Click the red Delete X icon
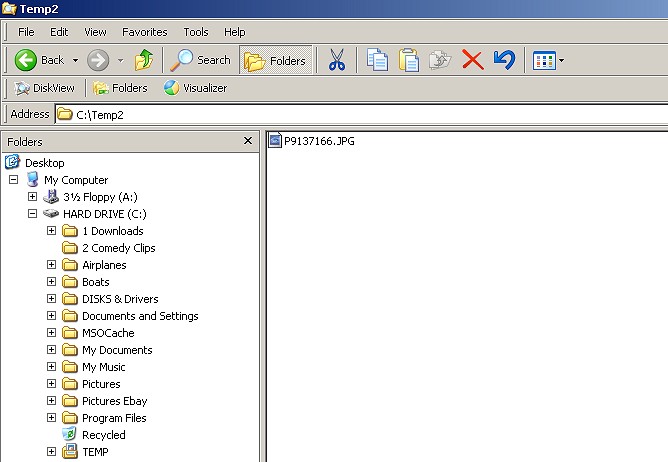 click(473, 60)
